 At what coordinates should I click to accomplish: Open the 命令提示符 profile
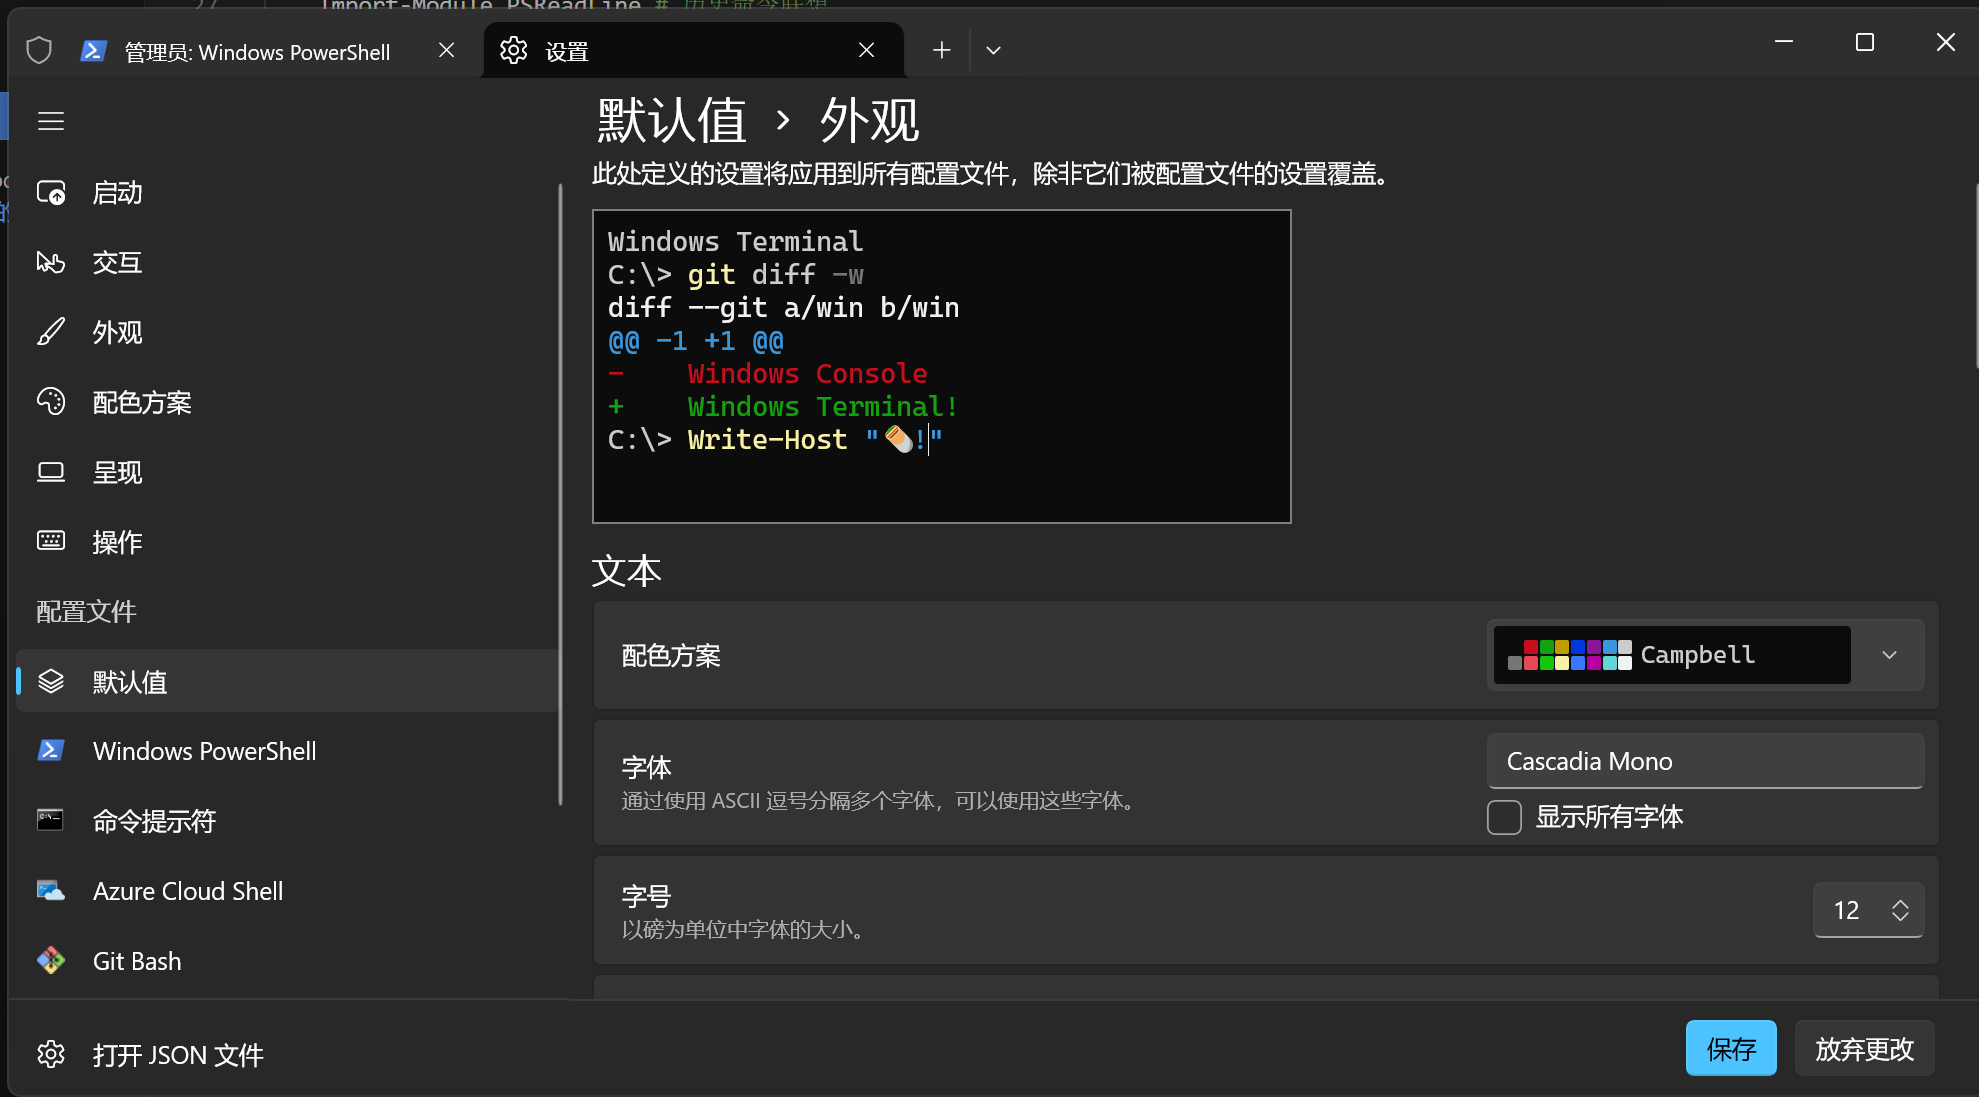pos(154,821)
